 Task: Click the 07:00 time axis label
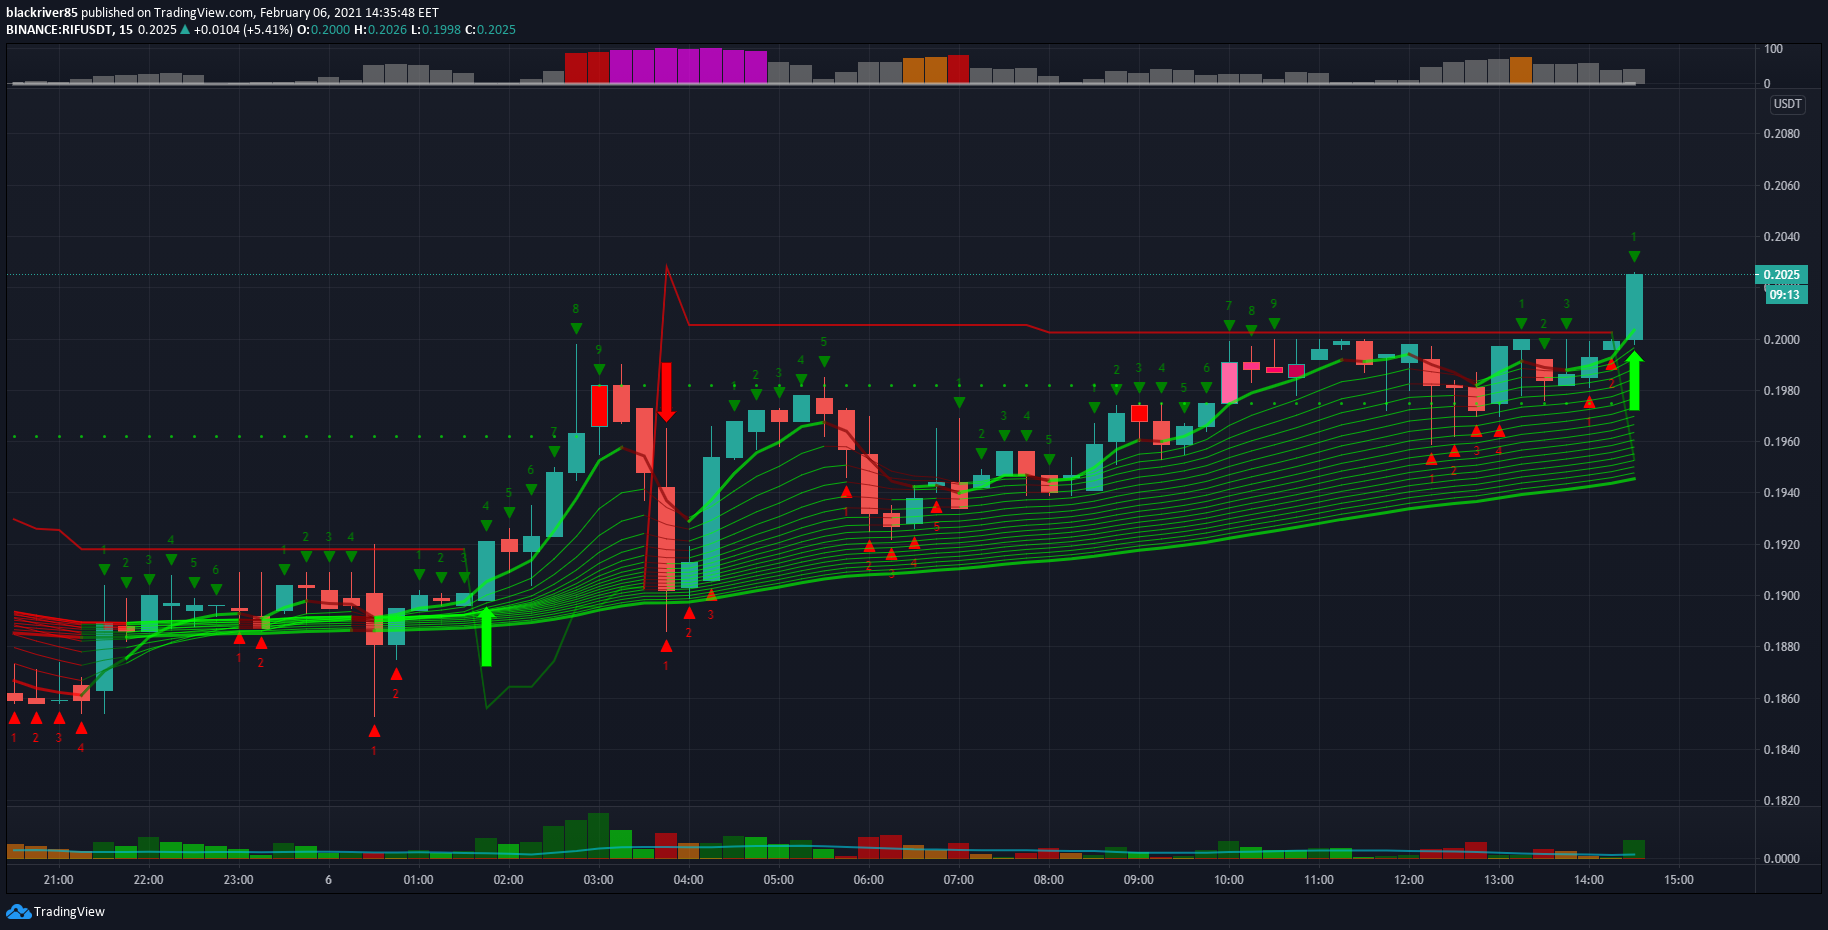(x=958, y=880)
